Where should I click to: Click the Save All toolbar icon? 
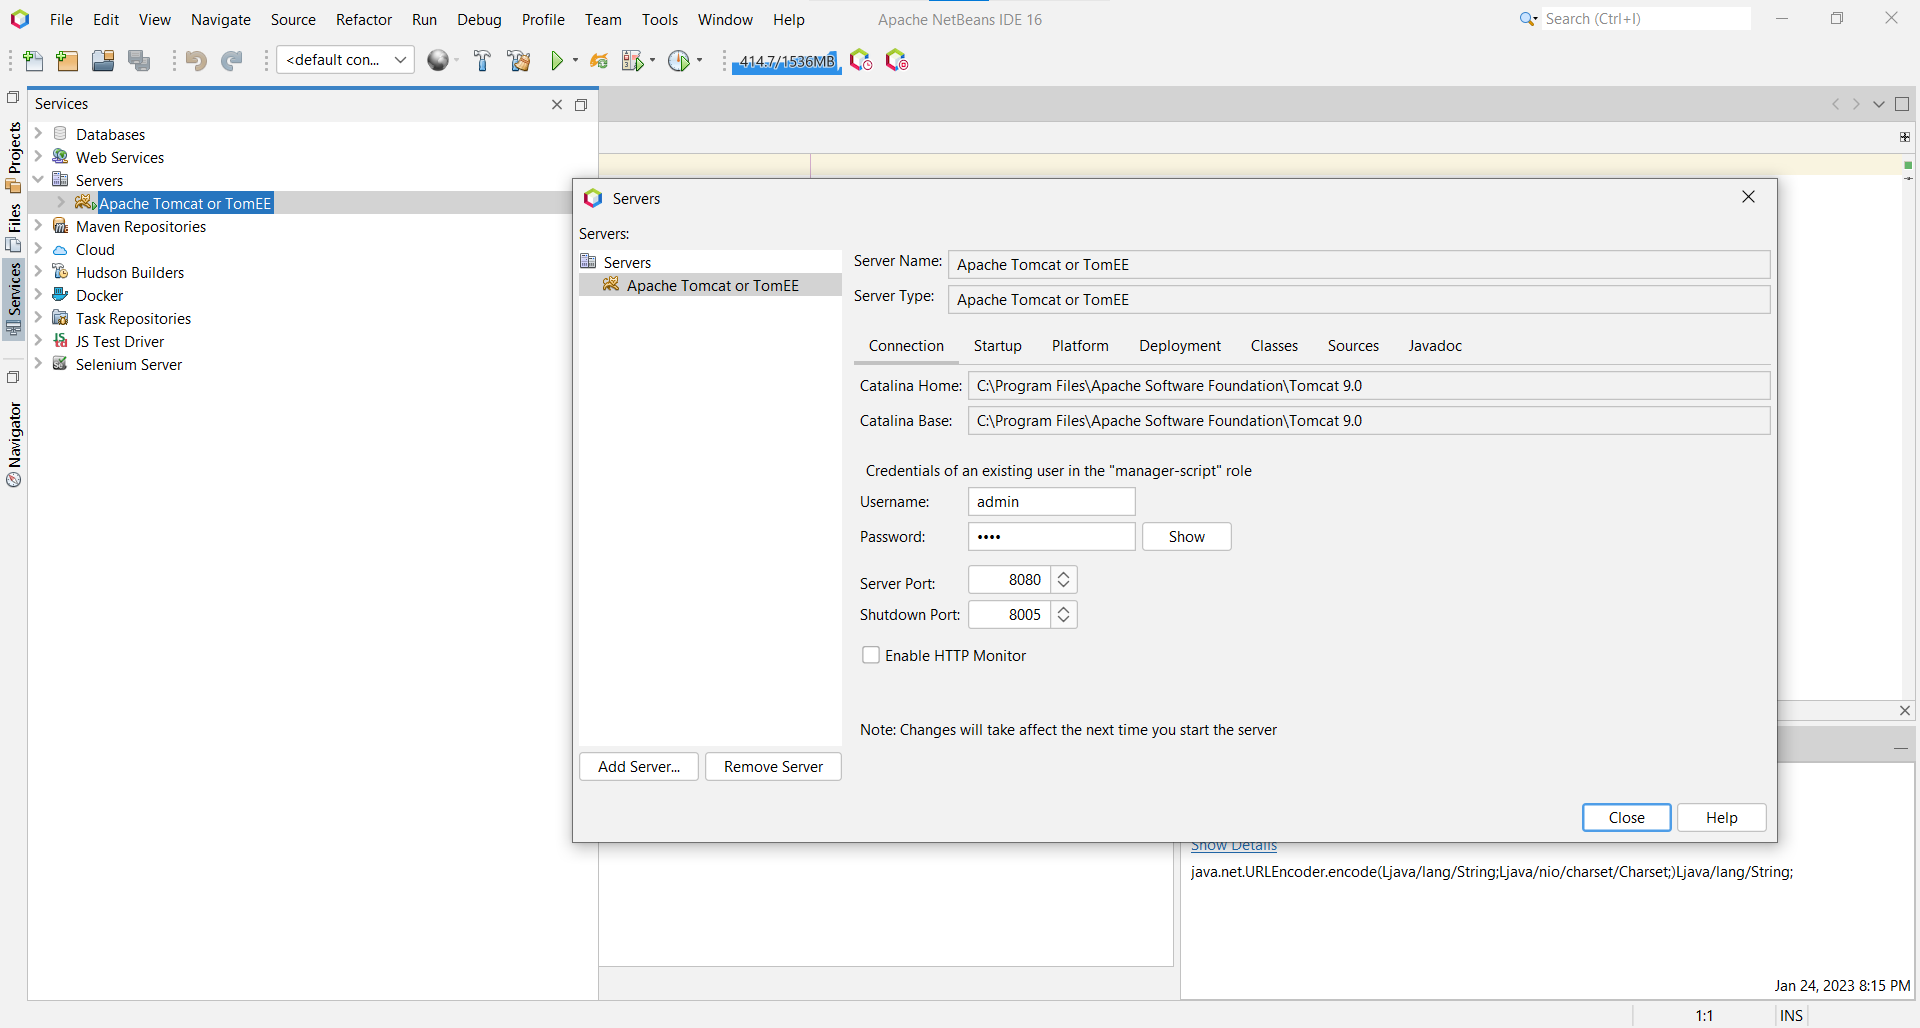(139, 61)
